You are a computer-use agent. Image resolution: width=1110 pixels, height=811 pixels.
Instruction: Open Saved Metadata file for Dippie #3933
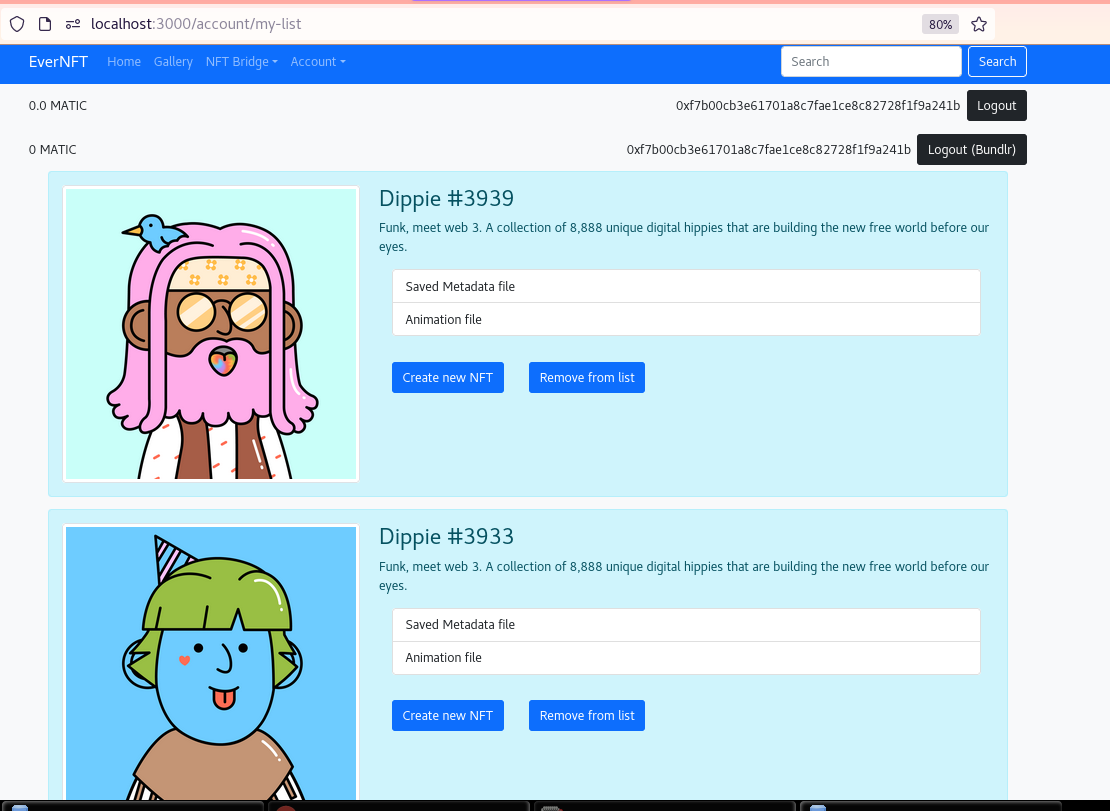tap(686, 624)
